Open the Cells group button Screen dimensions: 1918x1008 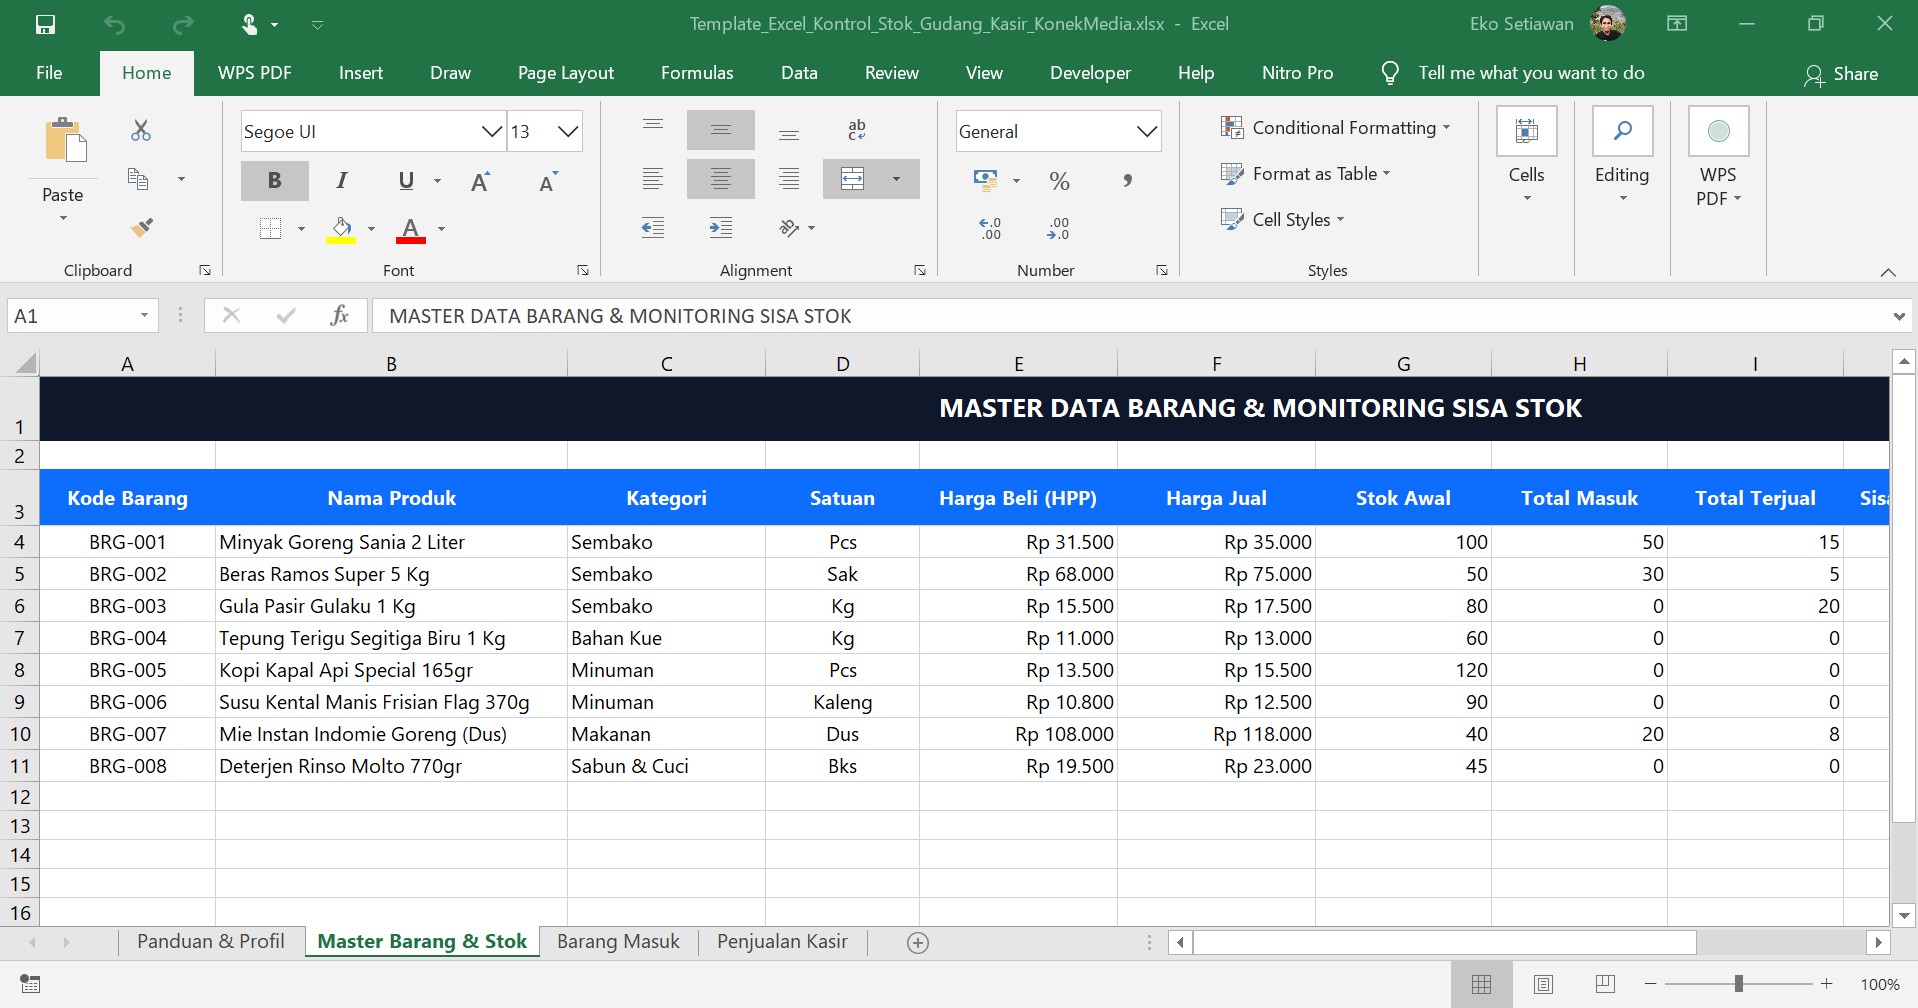click(x=1526, y=155)
